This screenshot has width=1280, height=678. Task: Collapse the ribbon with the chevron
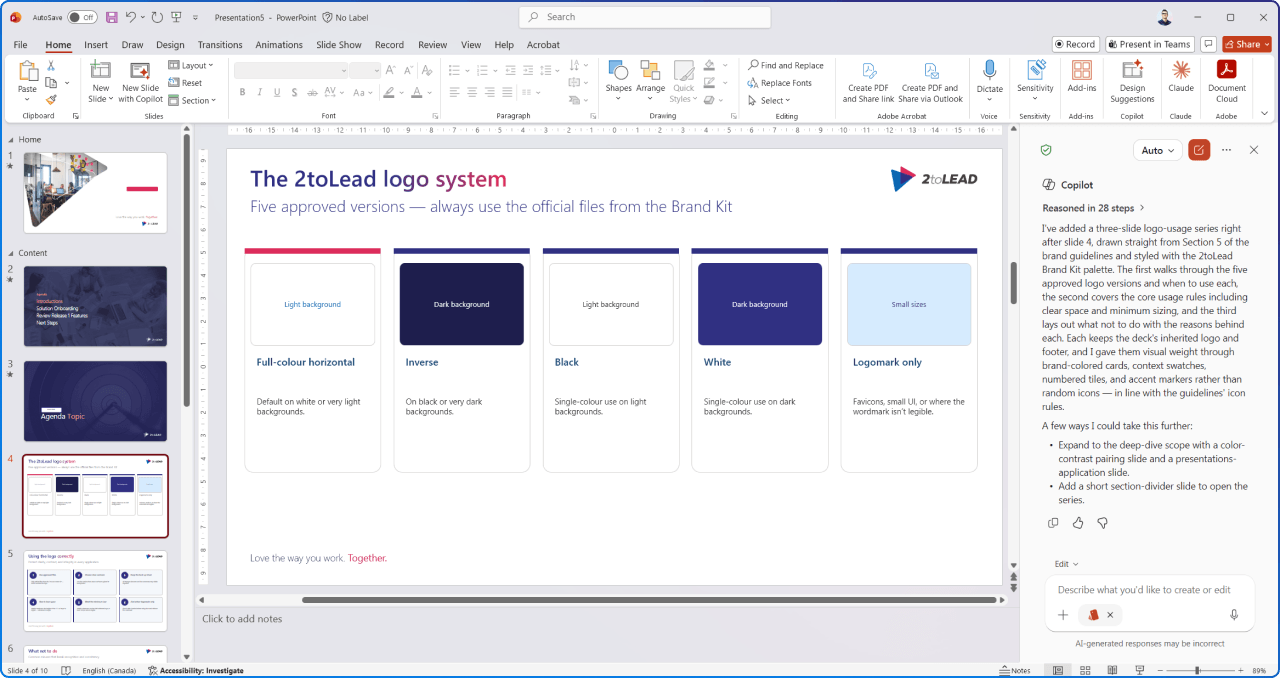click(x=1264, y=115)
